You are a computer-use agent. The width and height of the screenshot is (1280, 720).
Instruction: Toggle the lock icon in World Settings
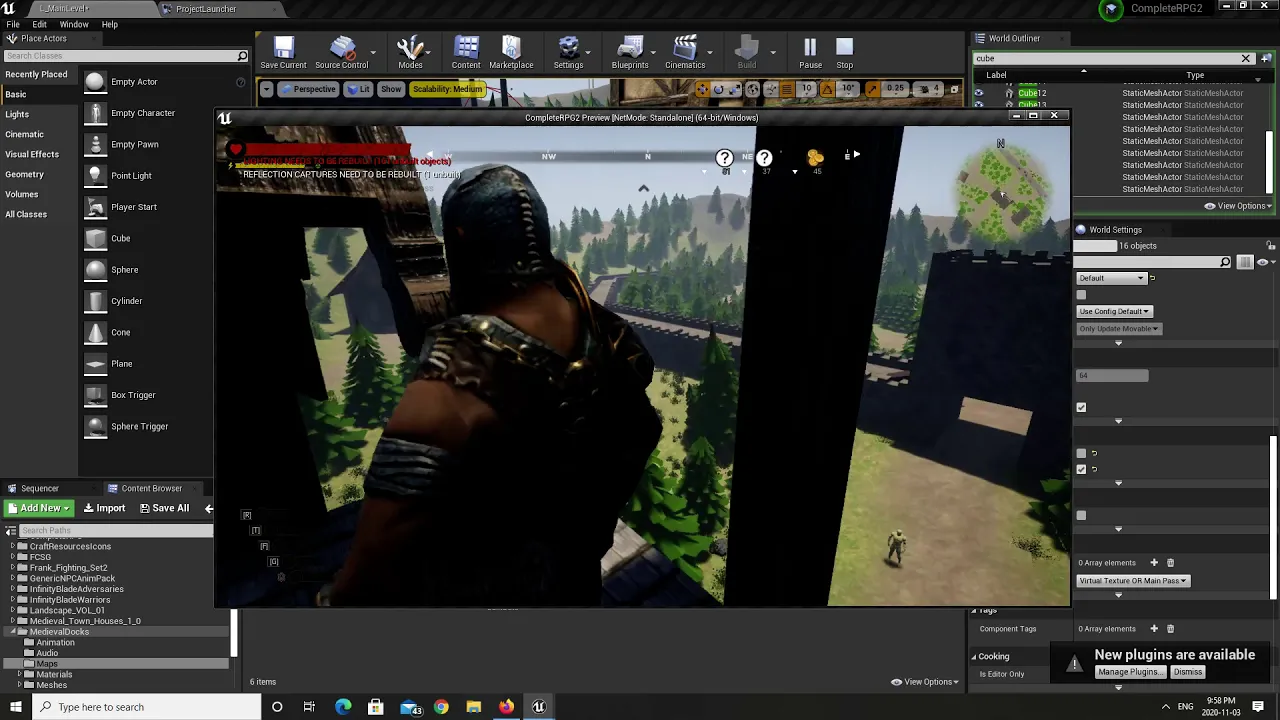pyautogui.click(x=1271, y=246)
